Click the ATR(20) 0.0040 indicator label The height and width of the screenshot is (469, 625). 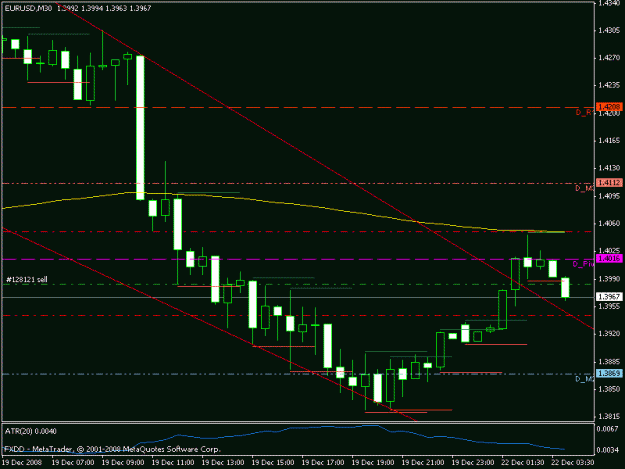pos(31,431)
